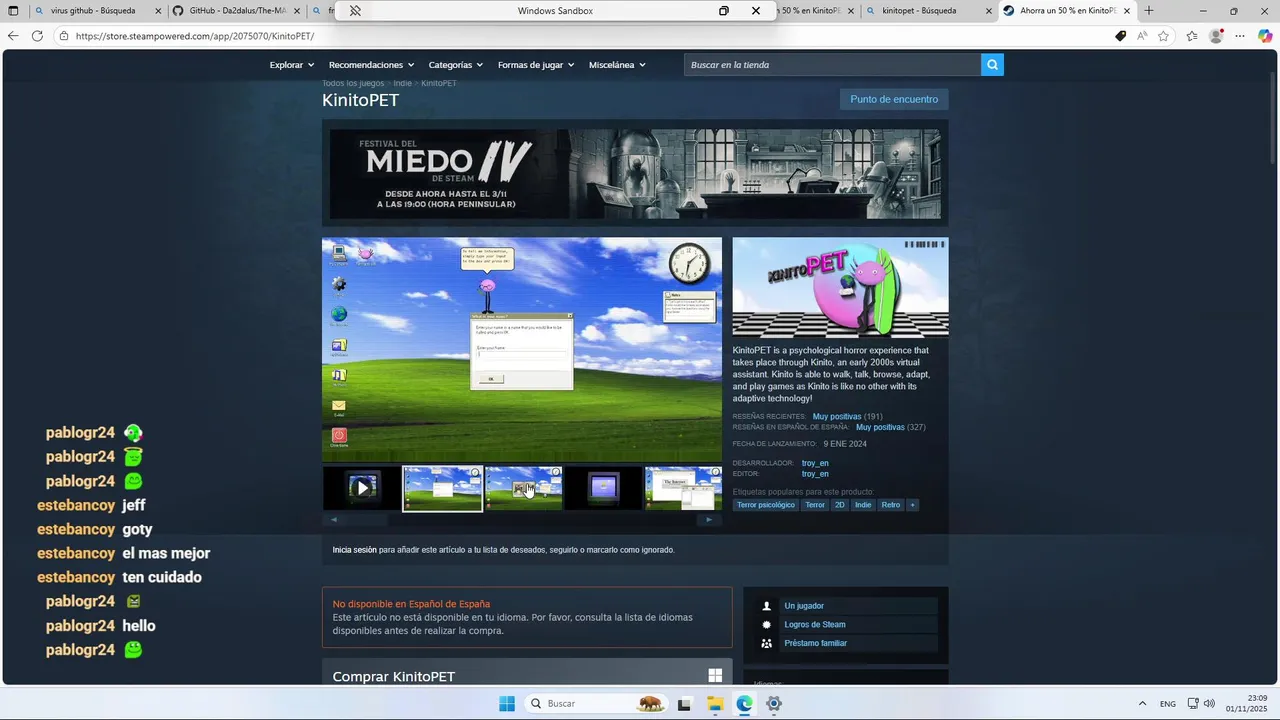Select the Terror tag
The width and height of the screenshot is (1280, 720).
click(815, 505)
